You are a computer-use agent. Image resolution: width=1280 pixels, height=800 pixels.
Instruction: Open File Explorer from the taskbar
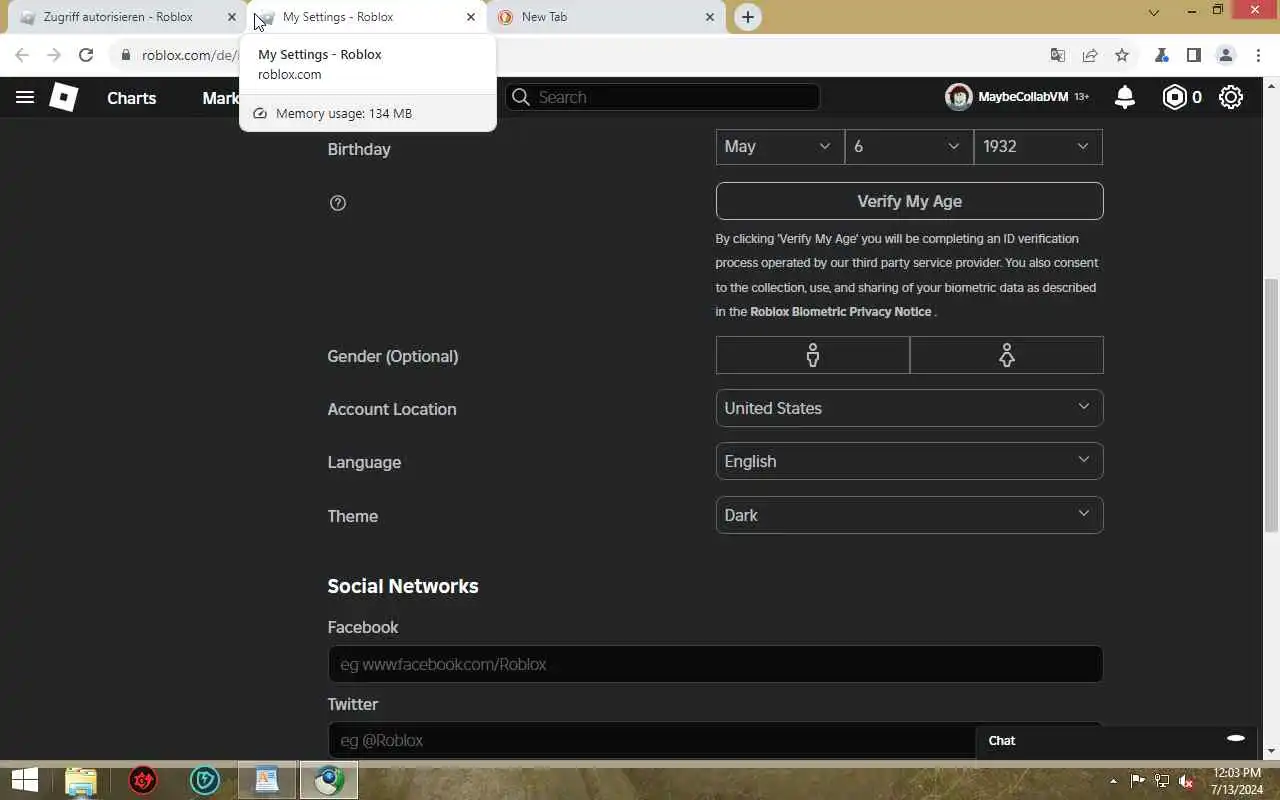click(x=81, y=780)
